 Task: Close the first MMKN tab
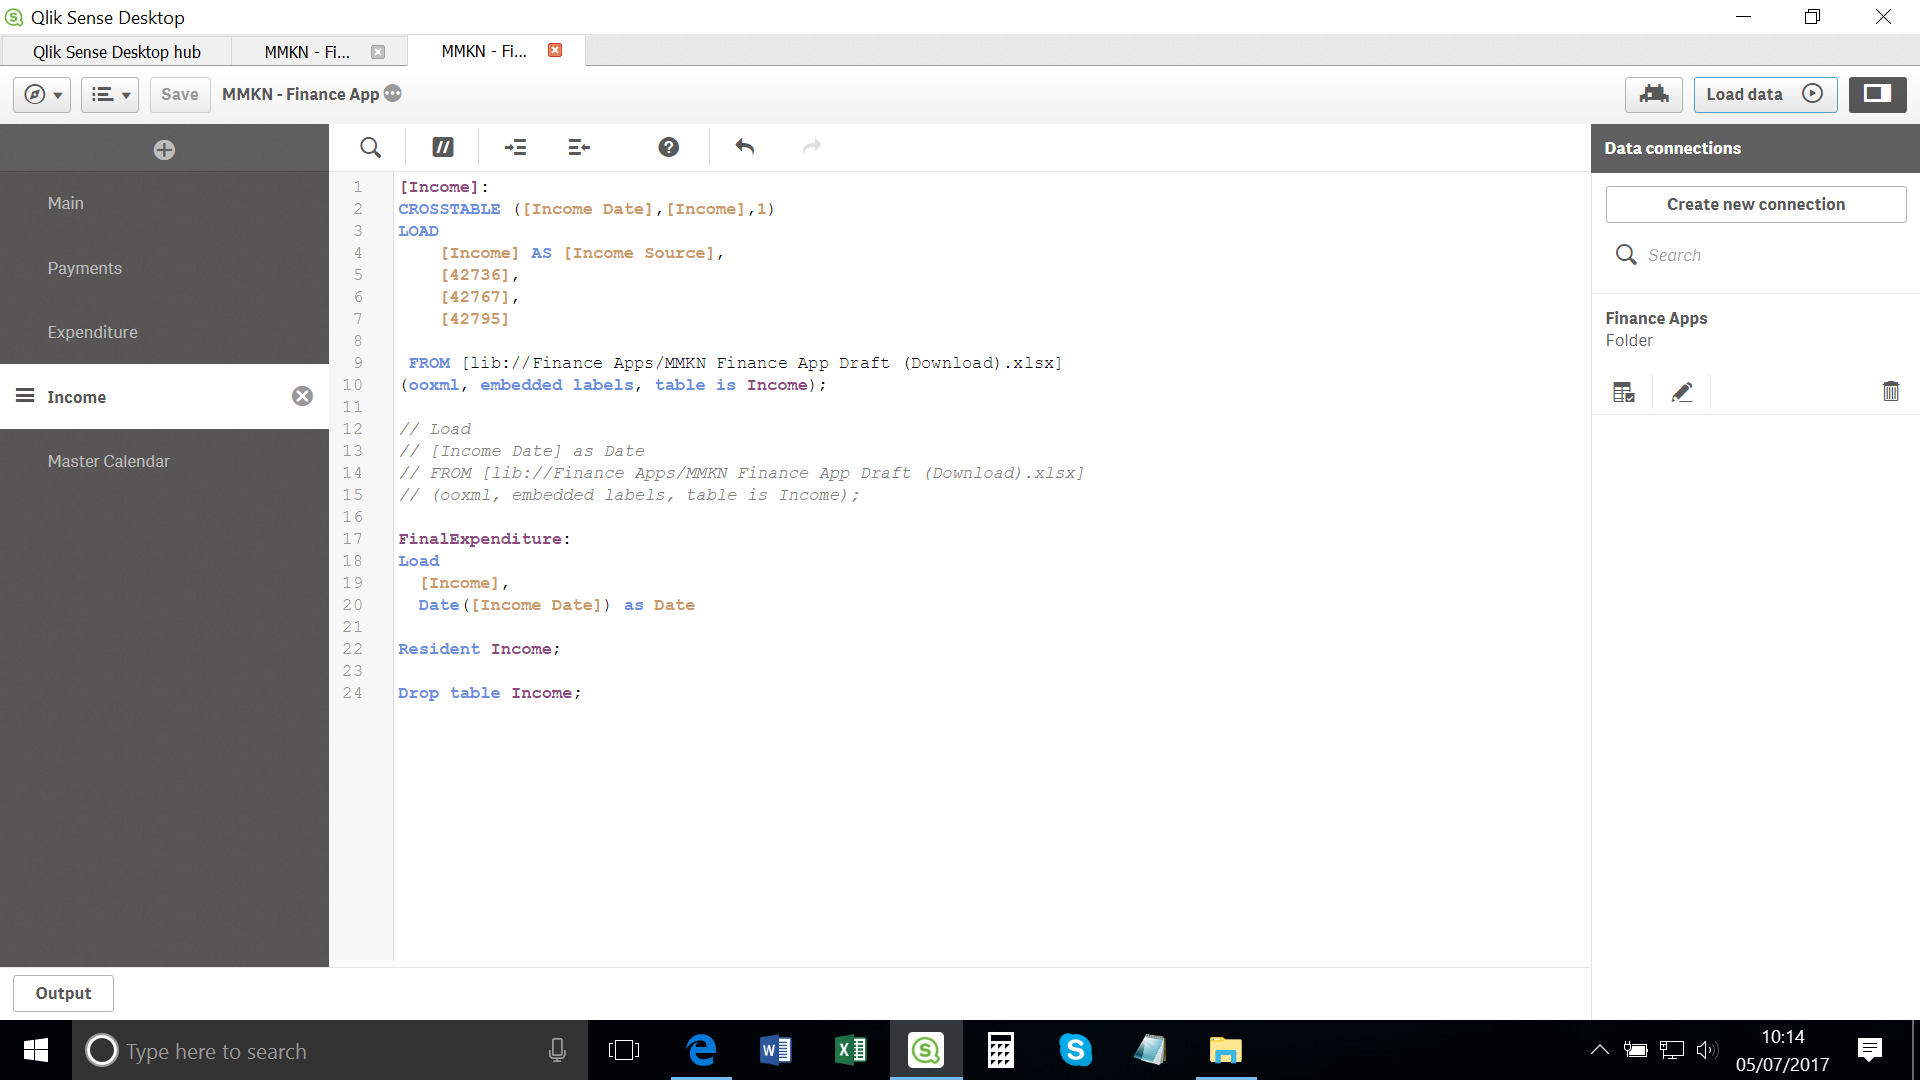(x=378, y=52)
